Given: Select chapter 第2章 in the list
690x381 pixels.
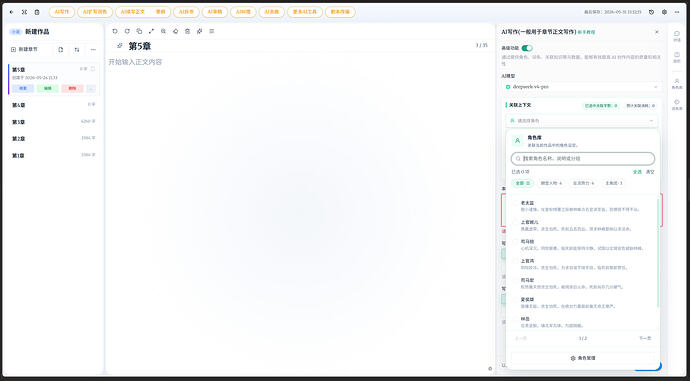Looking at the screenshot, I should (x=54, y=139).
